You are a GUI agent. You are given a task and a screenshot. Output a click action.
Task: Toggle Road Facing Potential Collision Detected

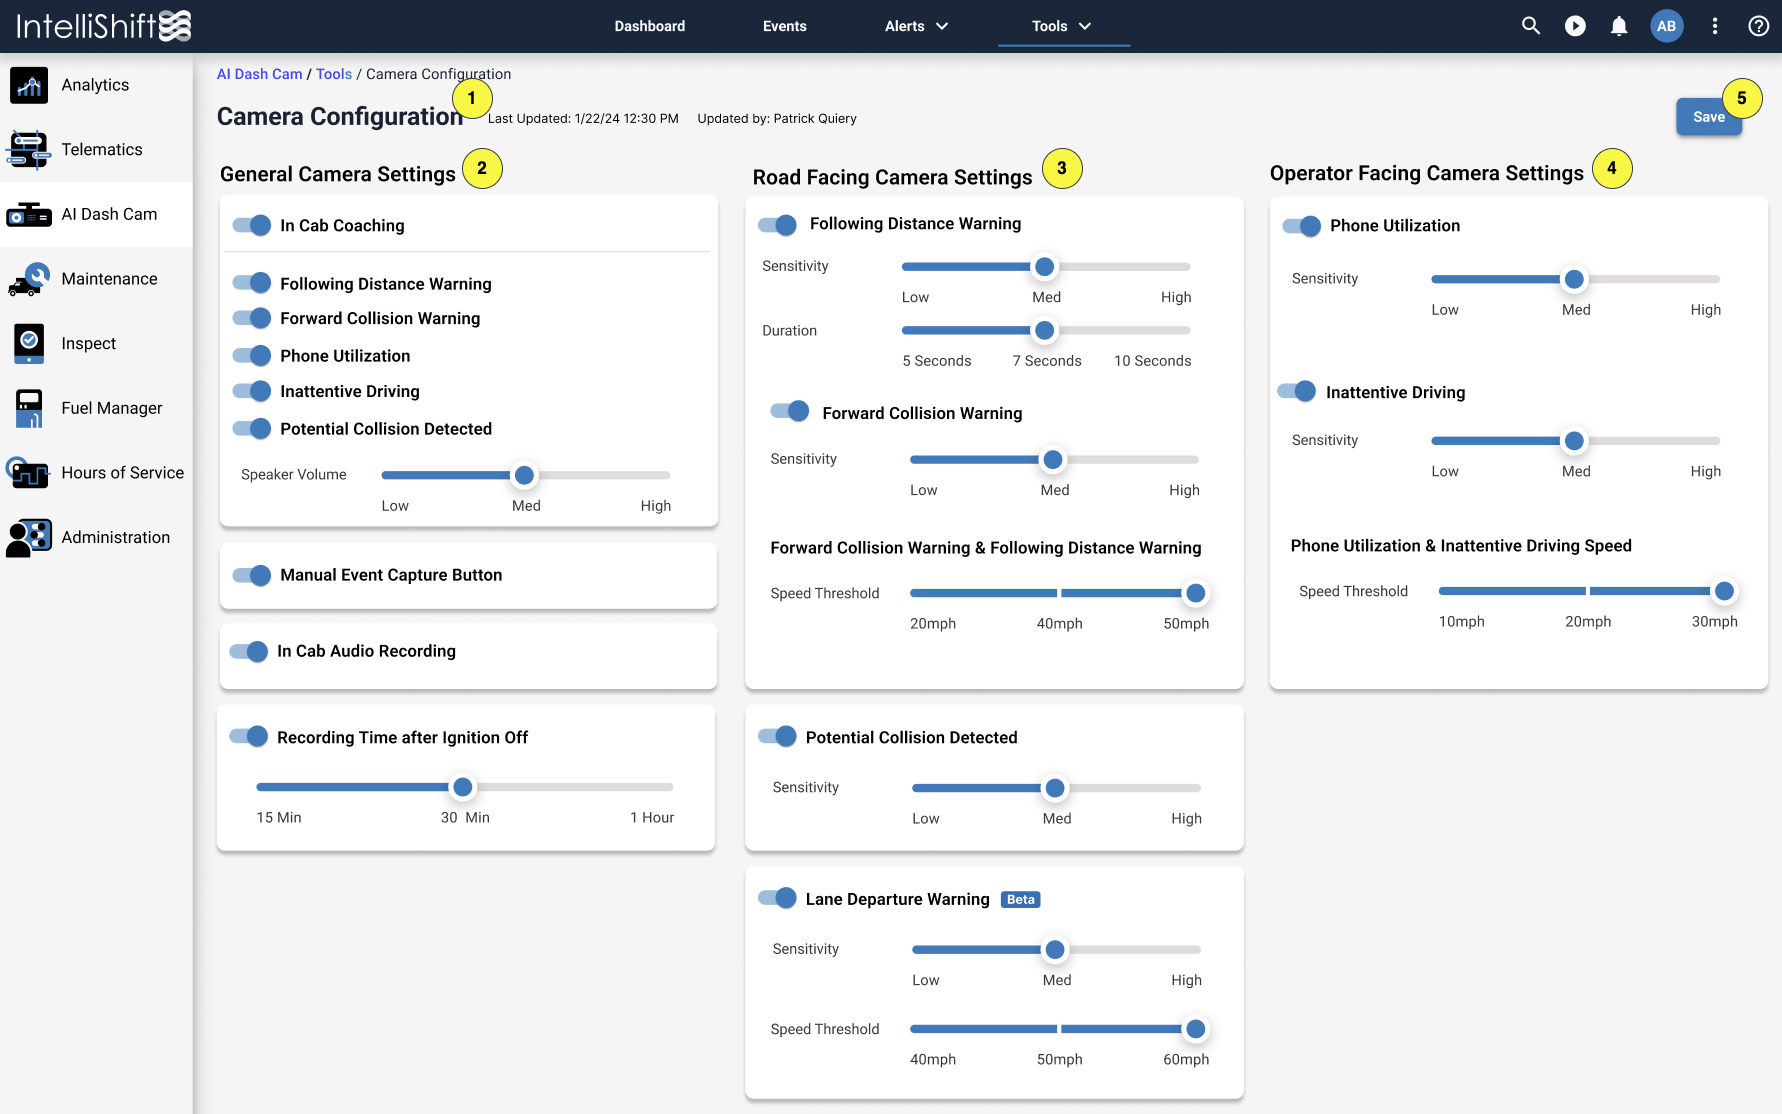[777, 736]
